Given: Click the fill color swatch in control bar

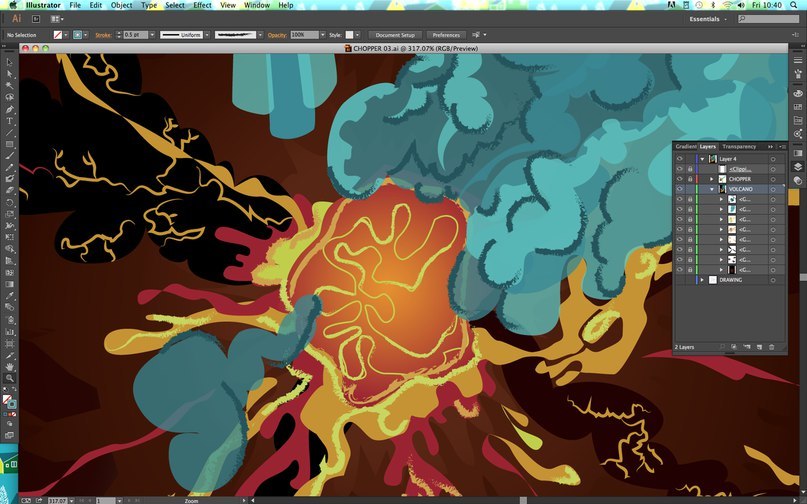Looking at the screenshot, I should point(58,35).
